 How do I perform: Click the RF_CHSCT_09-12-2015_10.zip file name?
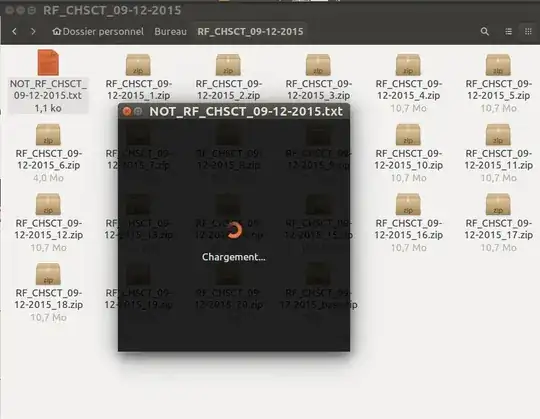pyautogui.click(x=408, y=159)
